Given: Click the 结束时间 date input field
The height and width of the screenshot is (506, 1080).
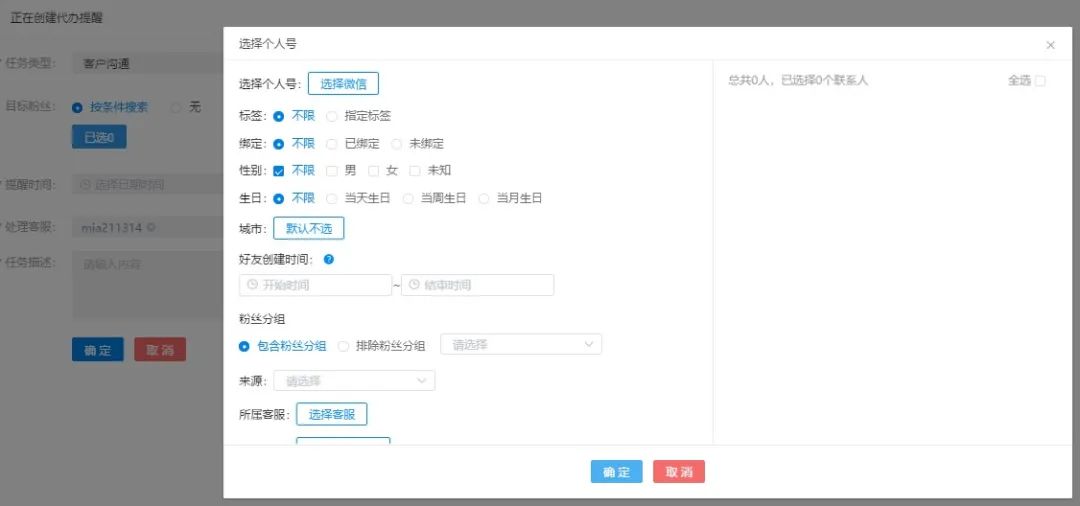Looking at the screenshot, I should (485, 285).
